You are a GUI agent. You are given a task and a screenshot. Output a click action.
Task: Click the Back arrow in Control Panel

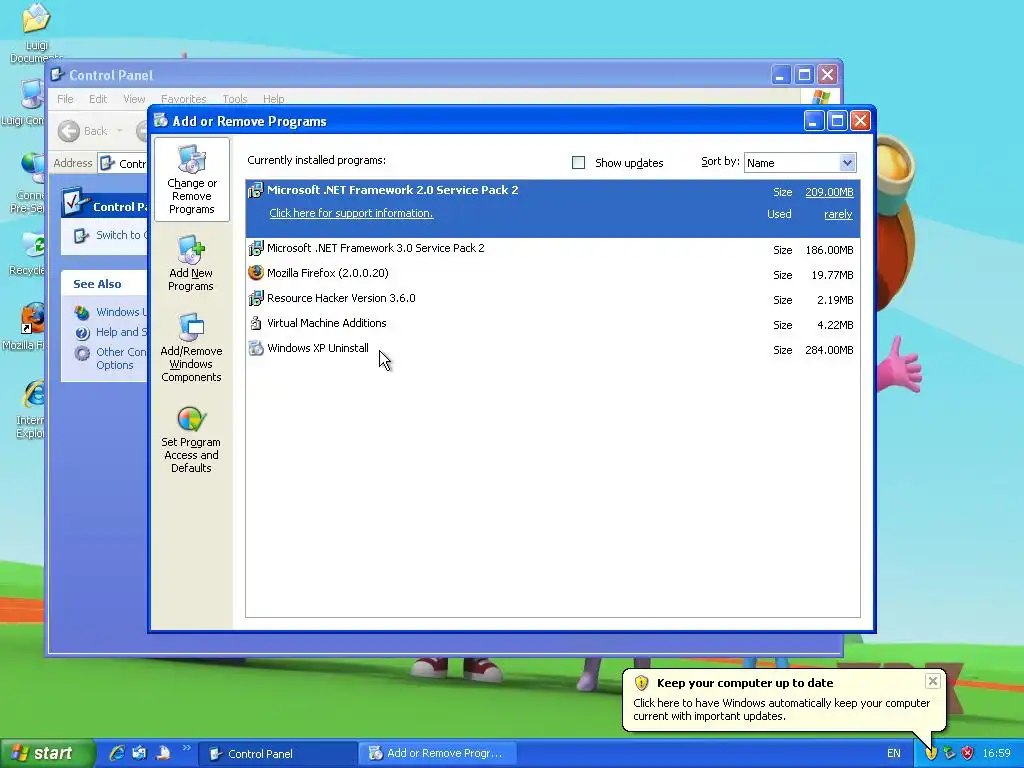click(69, 131)
